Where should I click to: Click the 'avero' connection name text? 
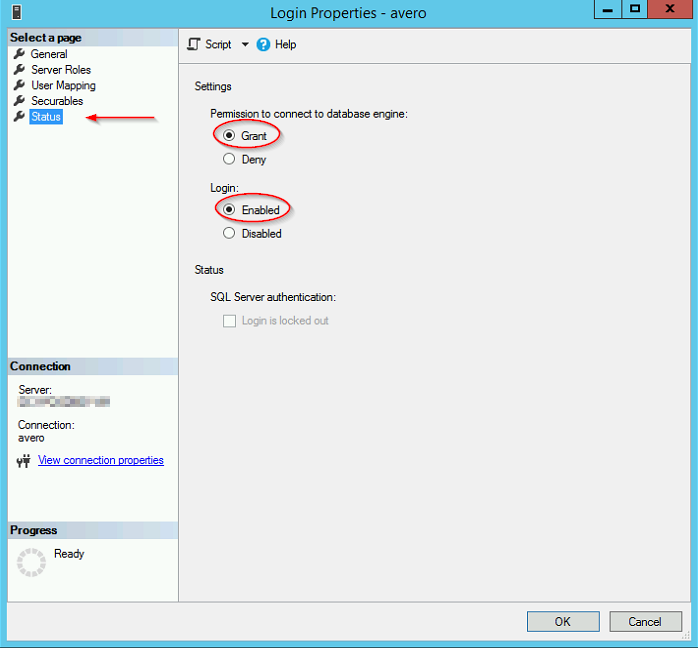click(31, 438)
